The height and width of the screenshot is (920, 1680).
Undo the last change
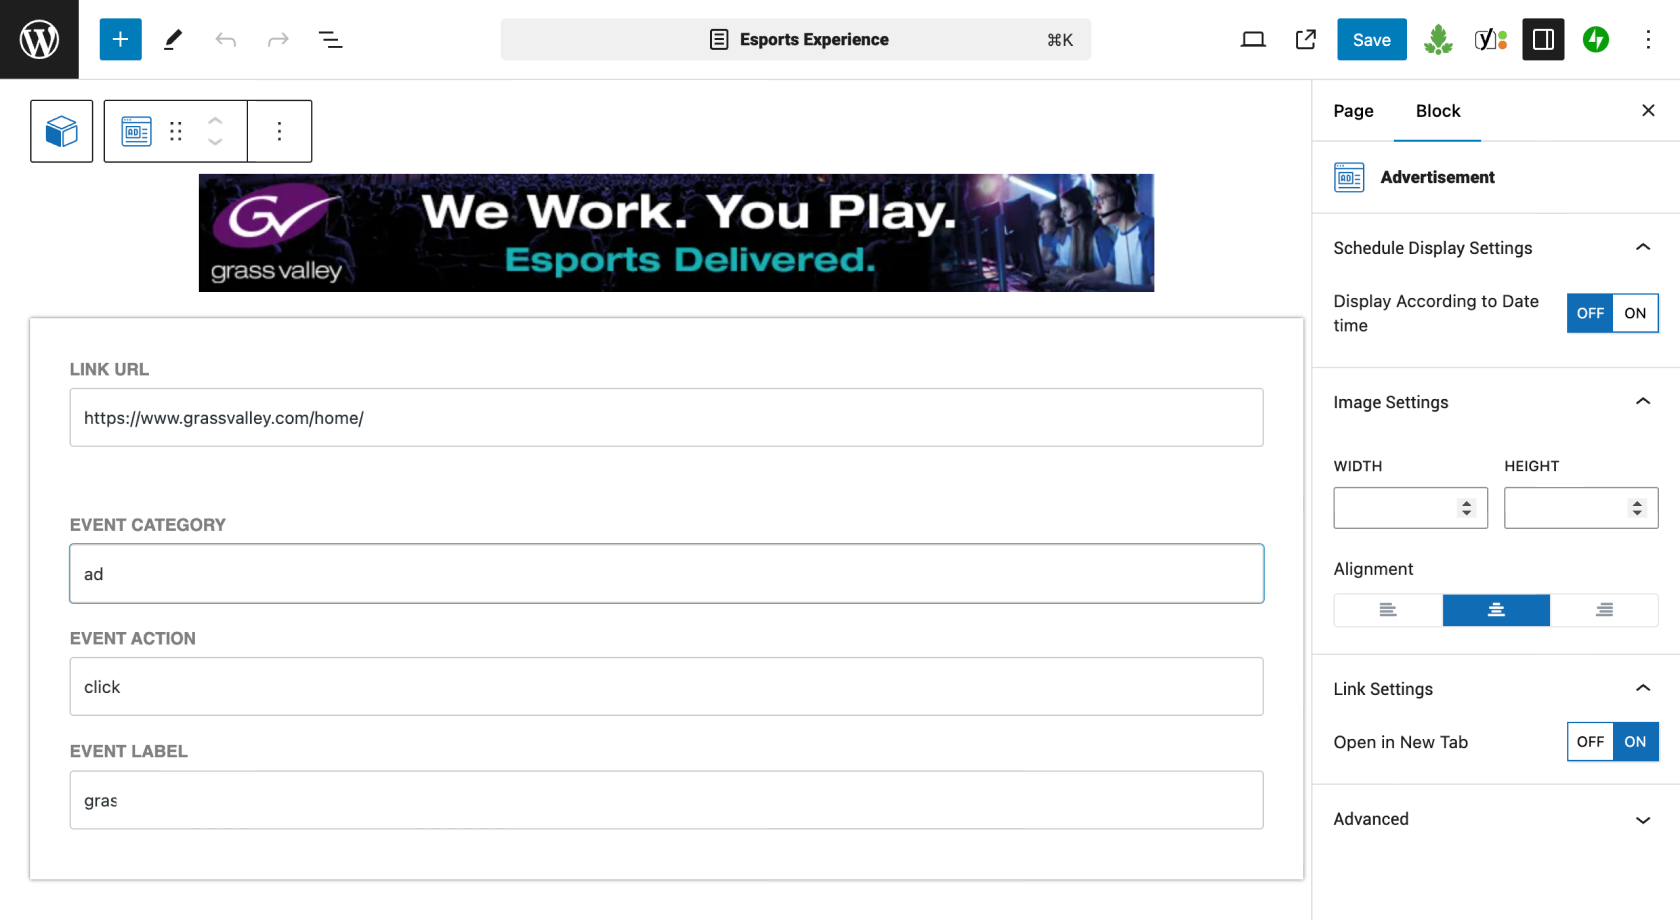[x=226, y=39]
